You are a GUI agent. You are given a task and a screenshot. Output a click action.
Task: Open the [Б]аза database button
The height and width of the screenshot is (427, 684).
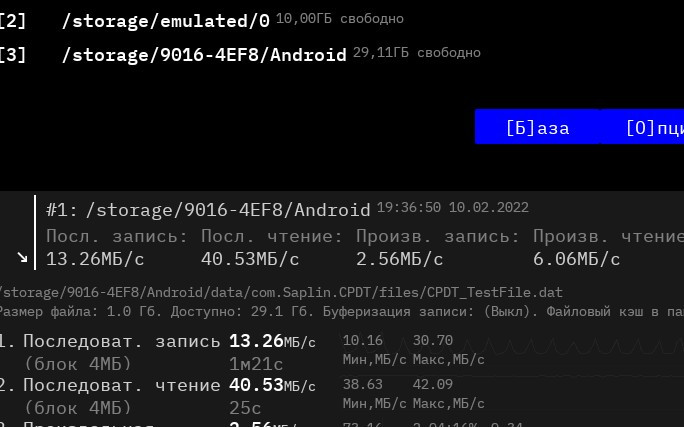[x=537, y=126]
